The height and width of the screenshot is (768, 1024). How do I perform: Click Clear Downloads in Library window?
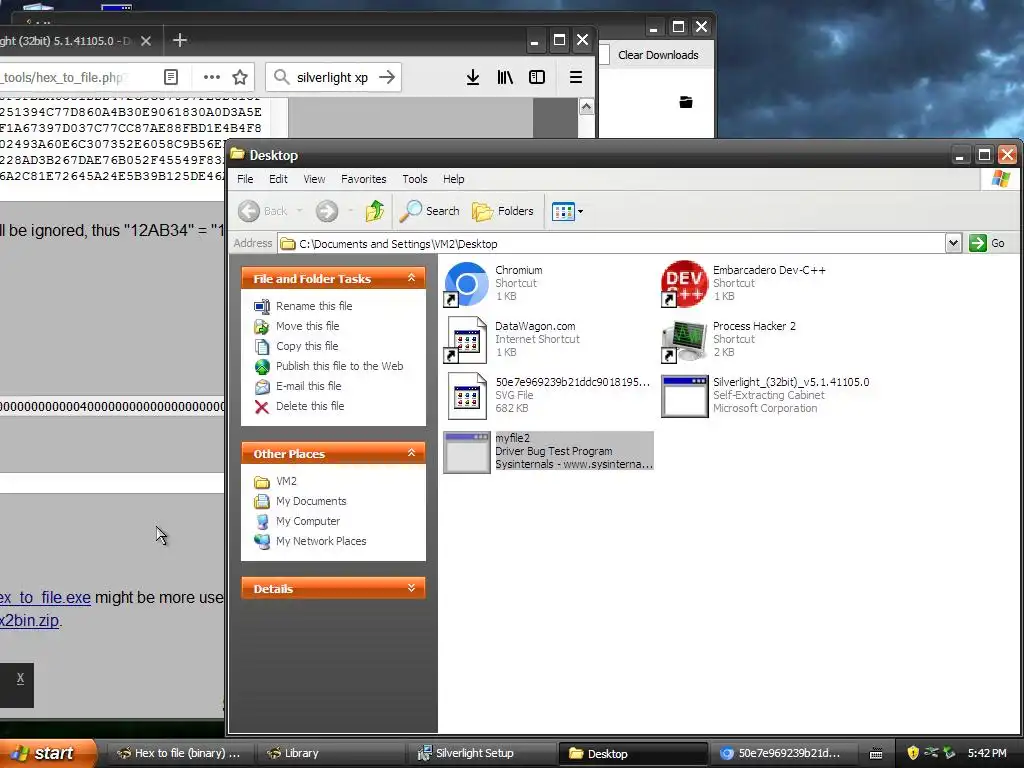tap(658, 55)
